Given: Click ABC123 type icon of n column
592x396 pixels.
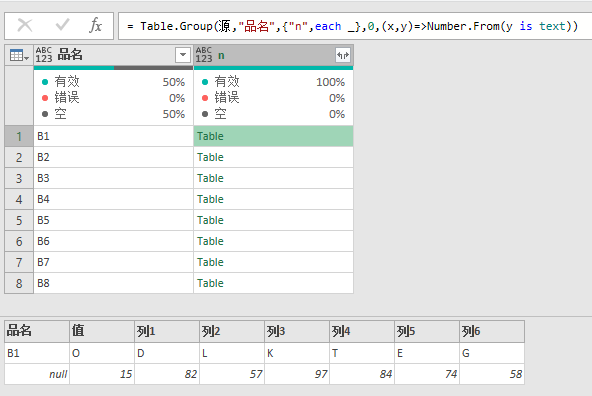Looking at the screenshot, I should coord(204,55).
